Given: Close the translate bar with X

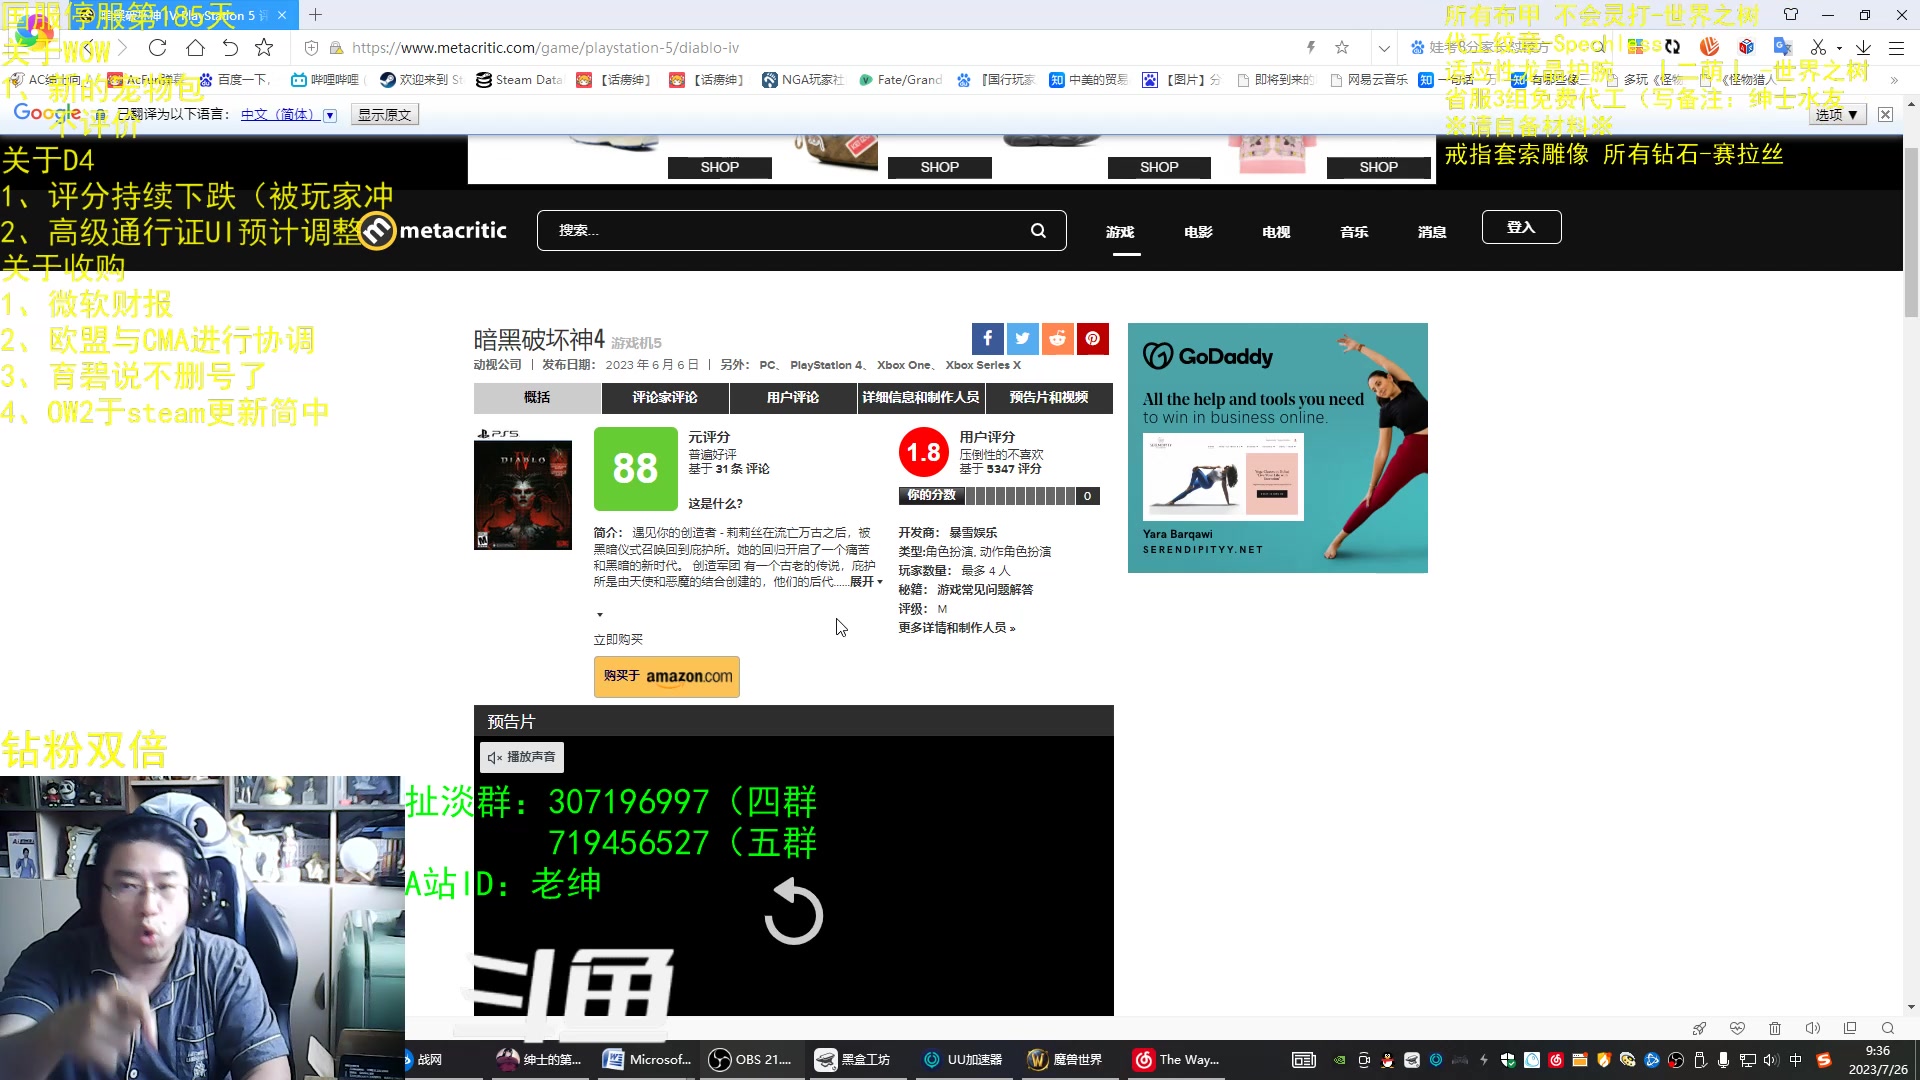Looking at the screenshot, I should click(1885, 115).
